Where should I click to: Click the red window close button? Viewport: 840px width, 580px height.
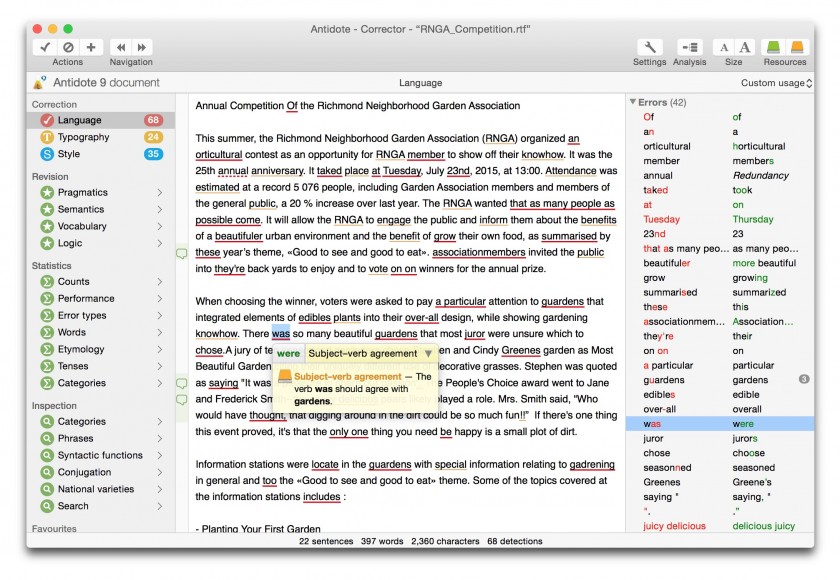[40, 29]
